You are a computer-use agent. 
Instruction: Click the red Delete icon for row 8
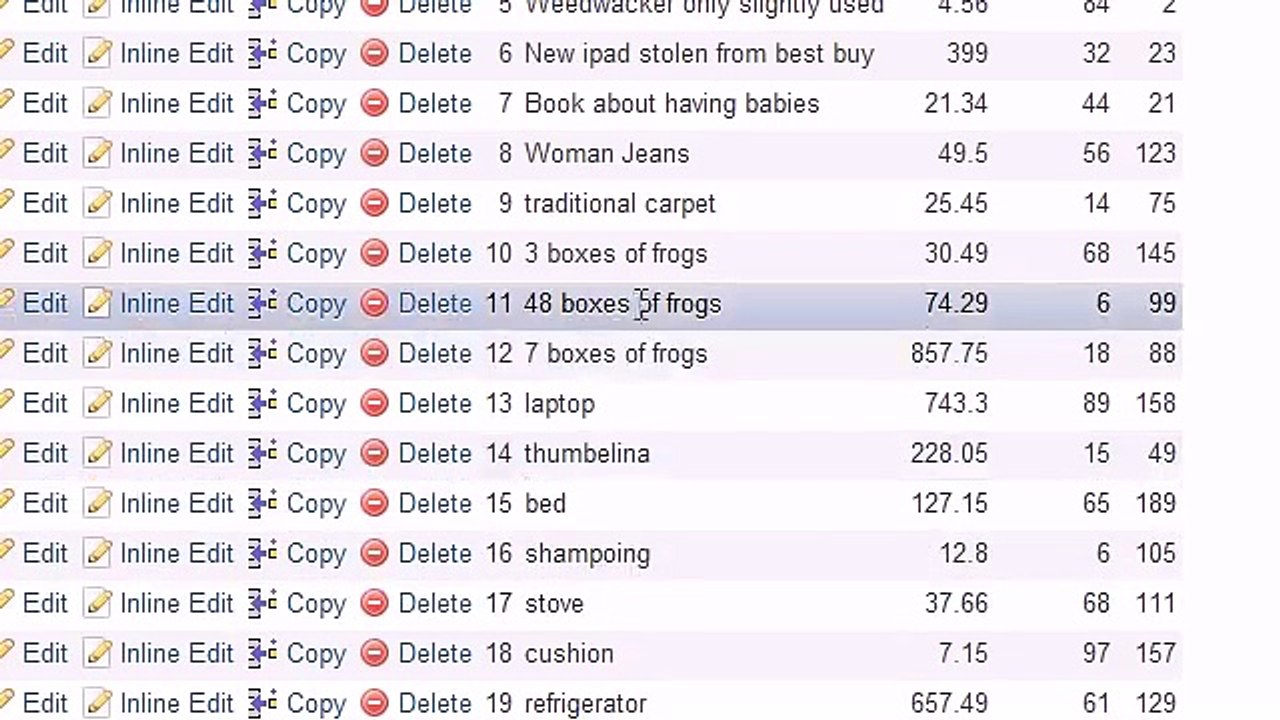click(374, 154)
